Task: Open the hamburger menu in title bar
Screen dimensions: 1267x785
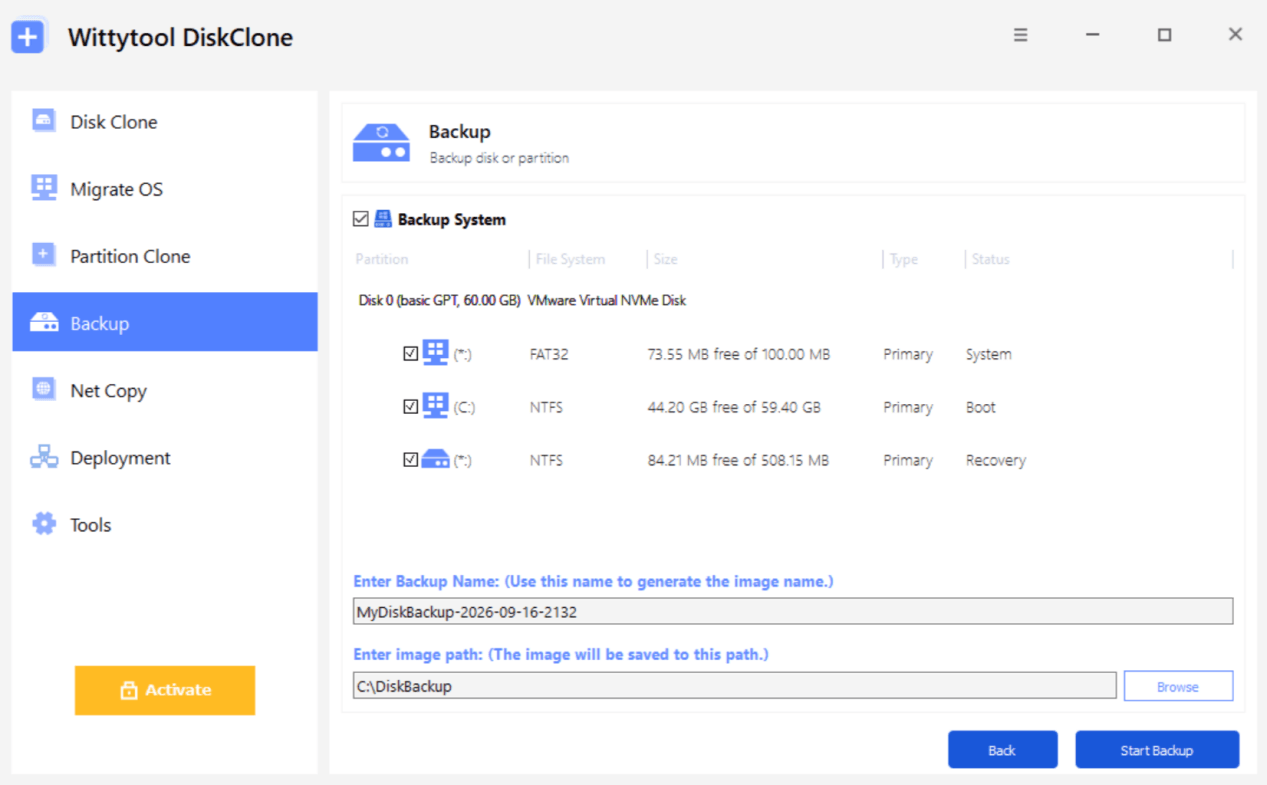Action: coord(1020,35)
